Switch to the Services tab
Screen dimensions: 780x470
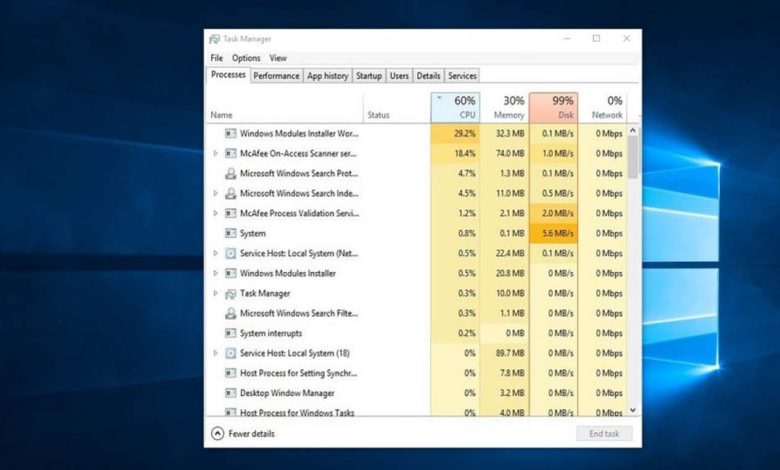(x=462, y=76)
